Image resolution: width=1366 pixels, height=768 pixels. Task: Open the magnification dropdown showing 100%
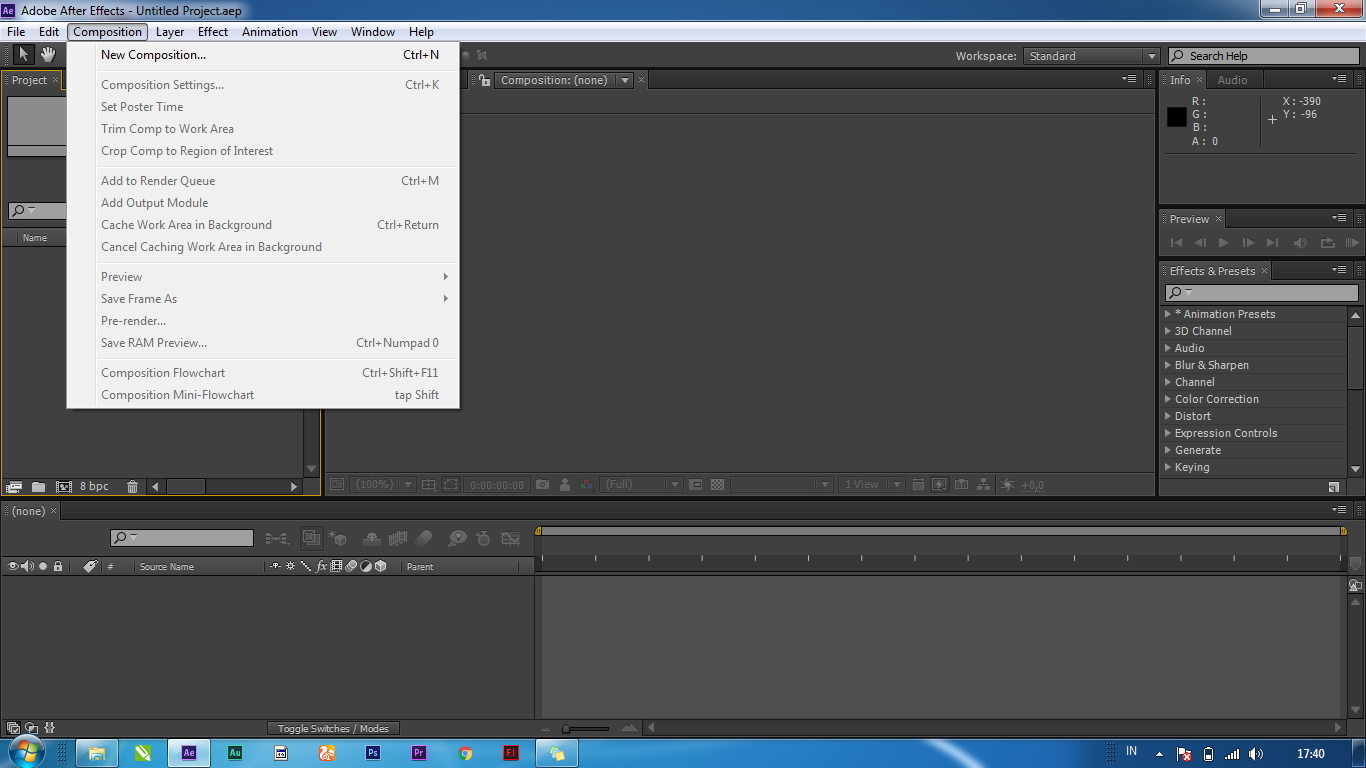coord(383,484)
